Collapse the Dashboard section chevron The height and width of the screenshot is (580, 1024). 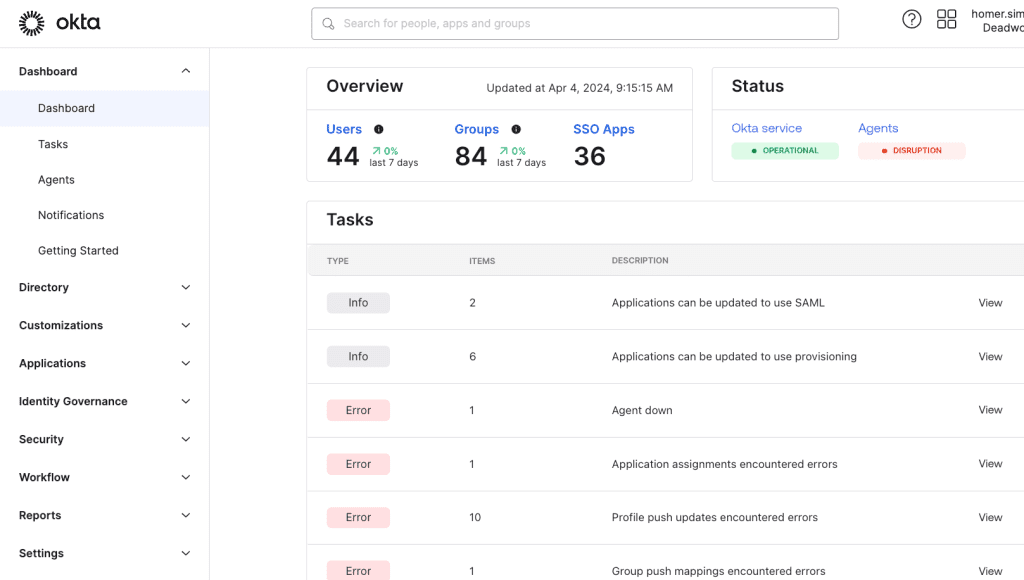(186, 71)
